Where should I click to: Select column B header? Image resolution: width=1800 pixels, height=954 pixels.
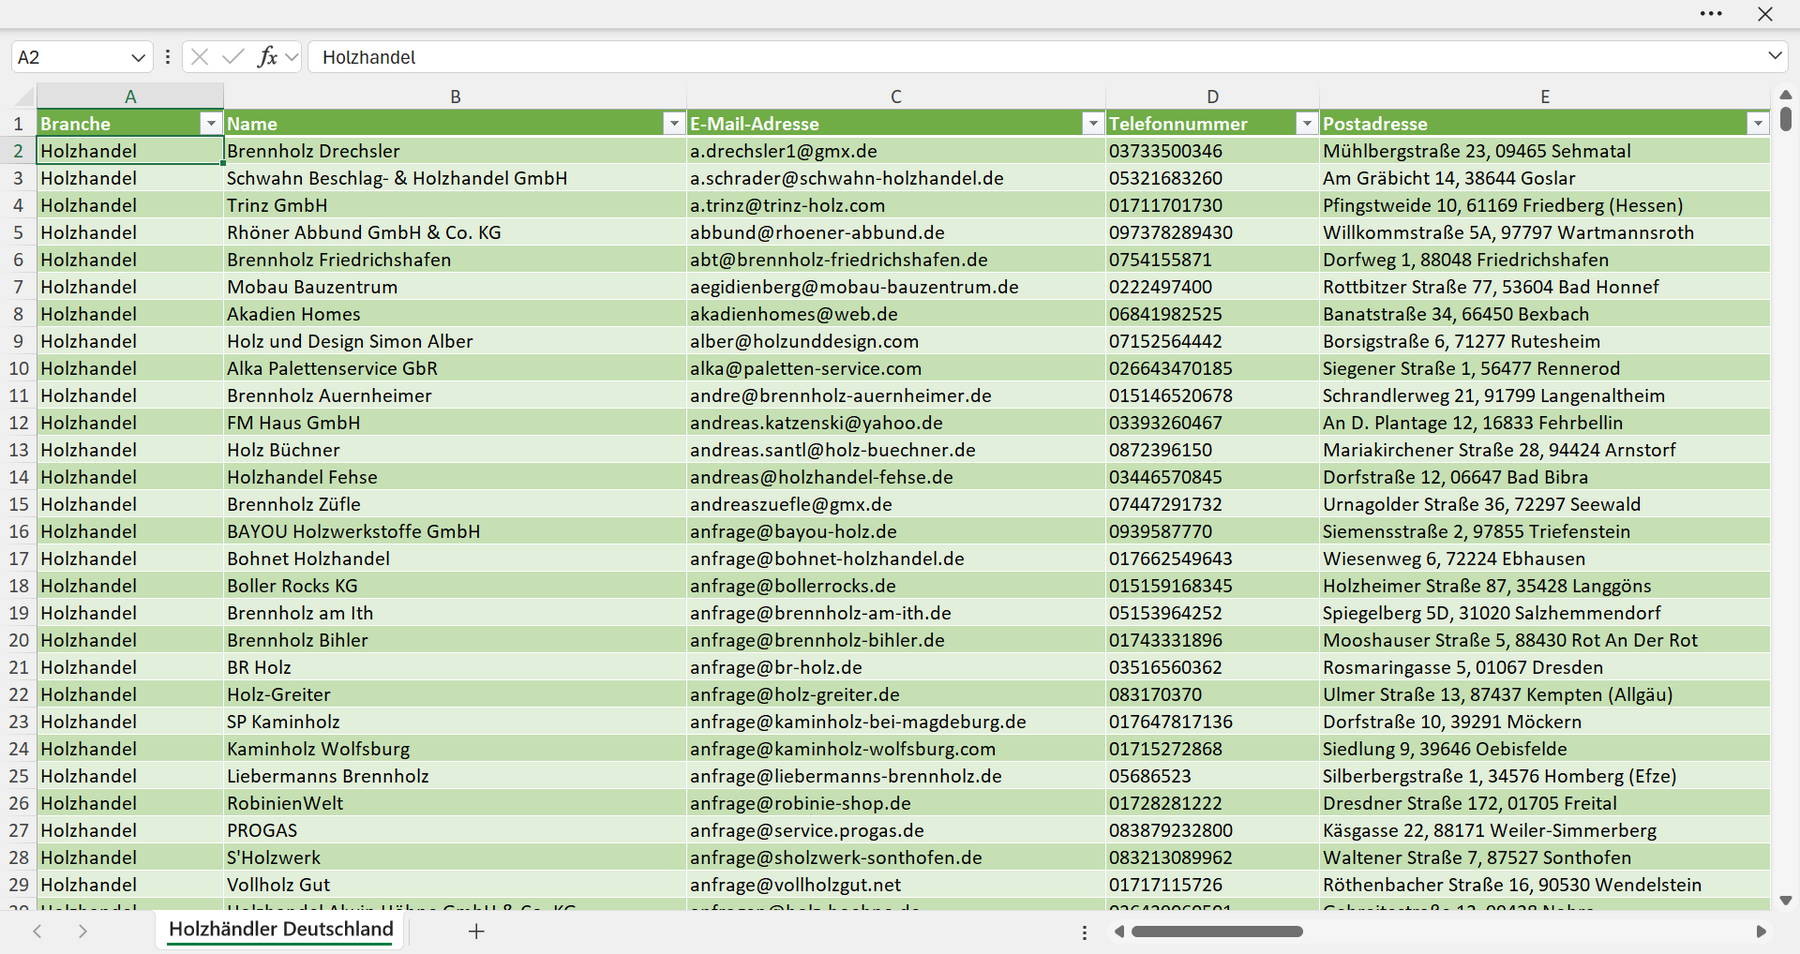(x=455, y=96)
